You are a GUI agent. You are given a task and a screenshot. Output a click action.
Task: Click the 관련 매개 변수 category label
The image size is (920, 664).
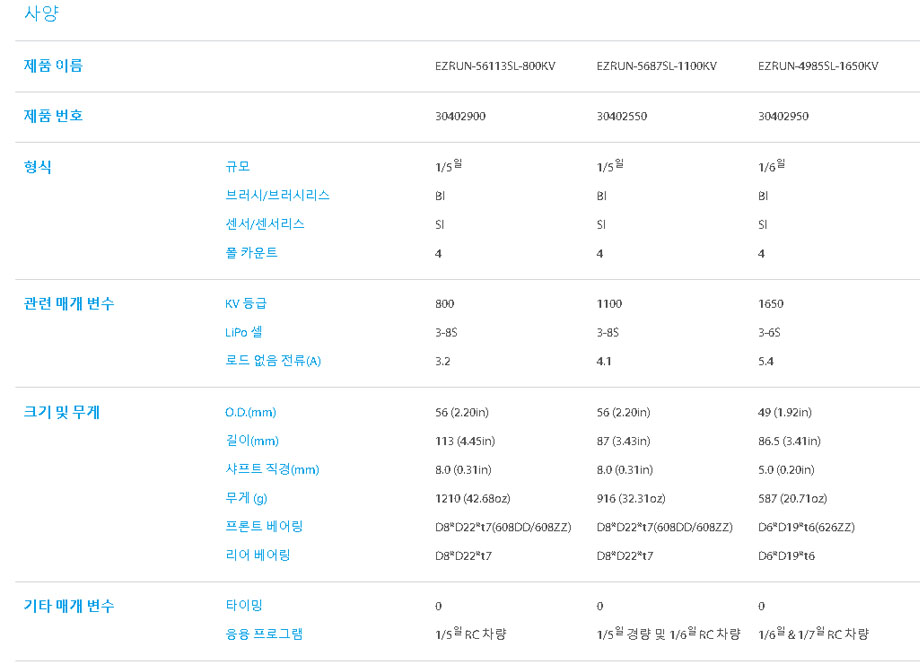pos(69,304)
